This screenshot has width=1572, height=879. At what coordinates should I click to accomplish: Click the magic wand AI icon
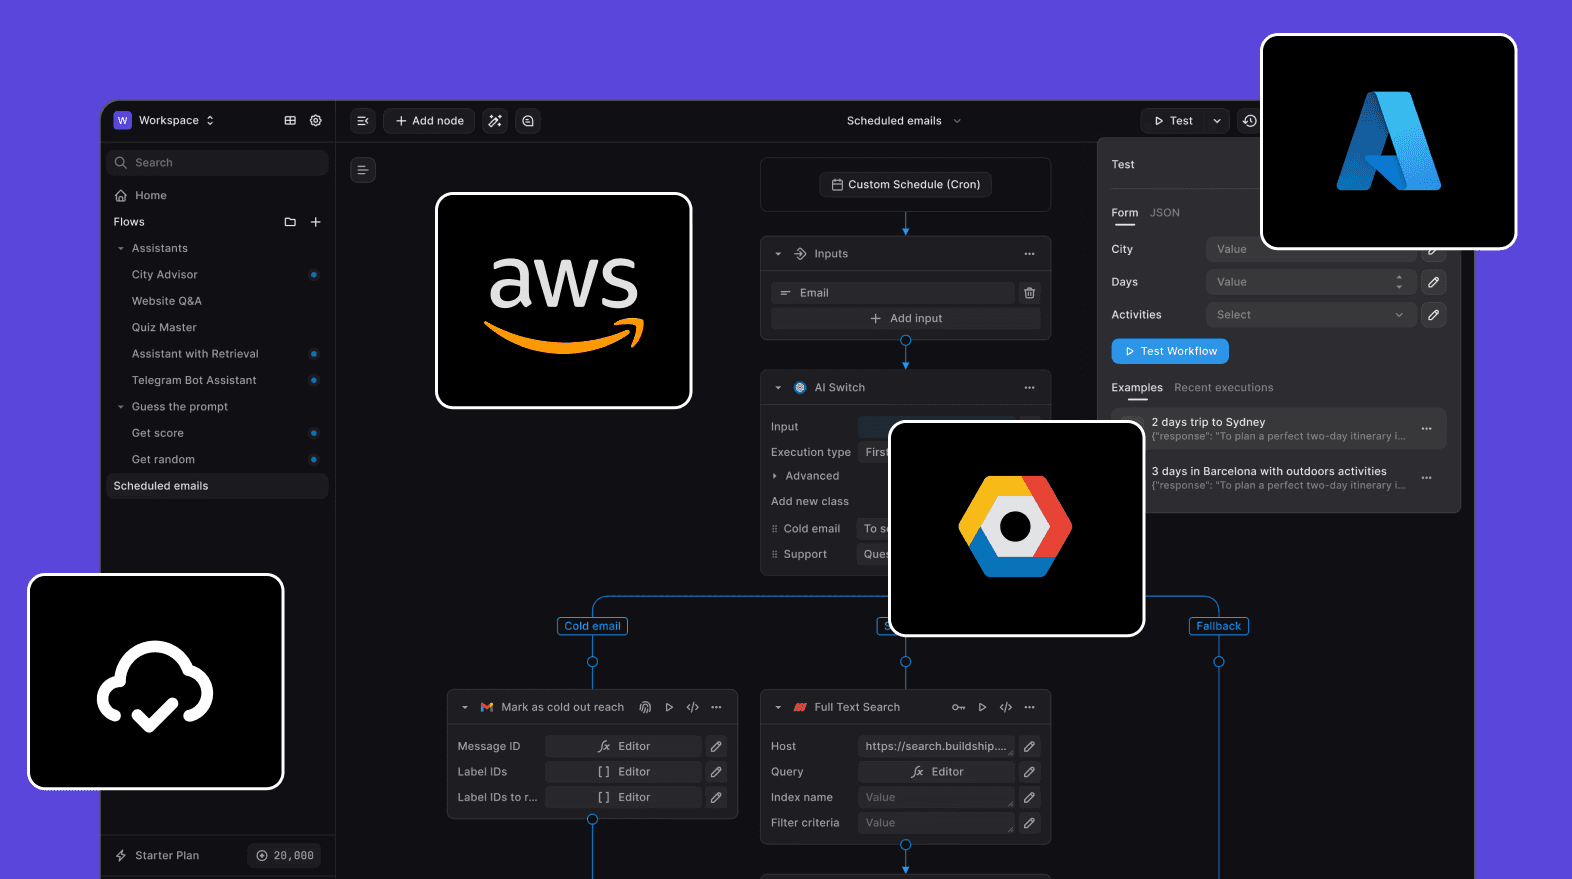(x=495, y=121)
